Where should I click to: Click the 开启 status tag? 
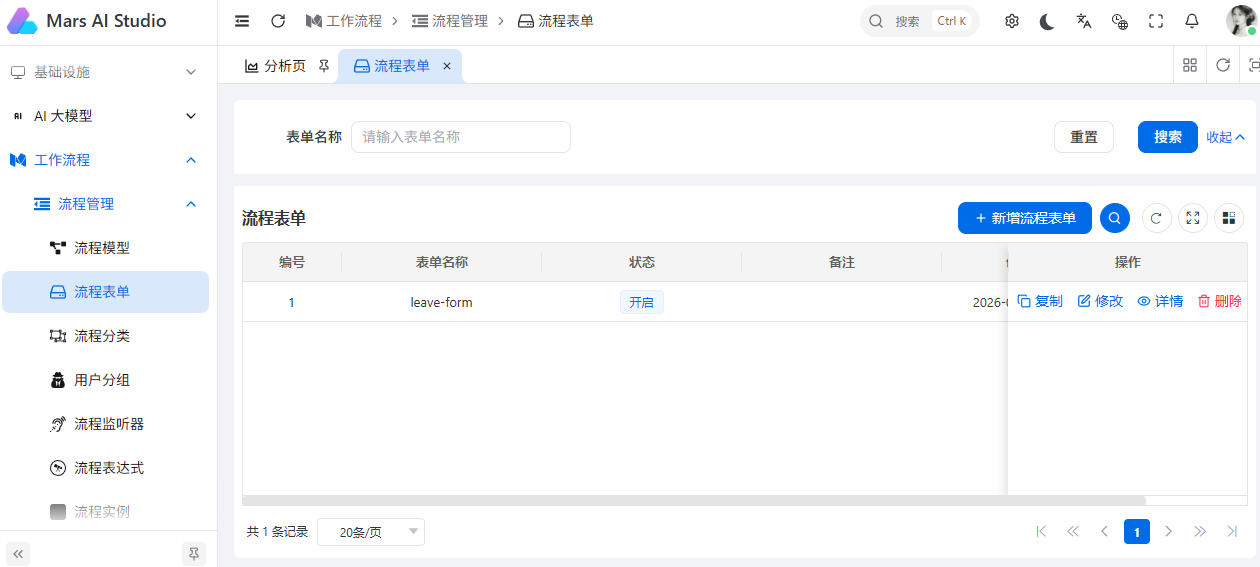tap(642, 302)
